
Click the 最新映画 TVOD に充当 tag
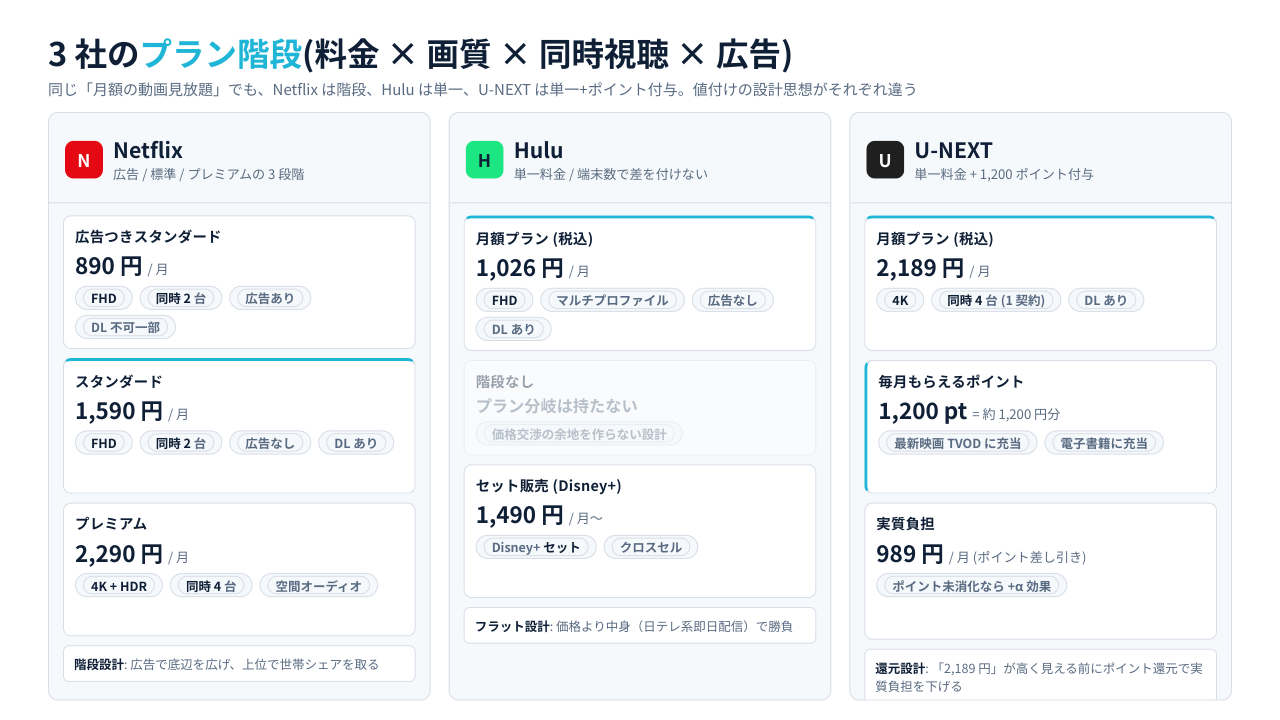(958, 443)
